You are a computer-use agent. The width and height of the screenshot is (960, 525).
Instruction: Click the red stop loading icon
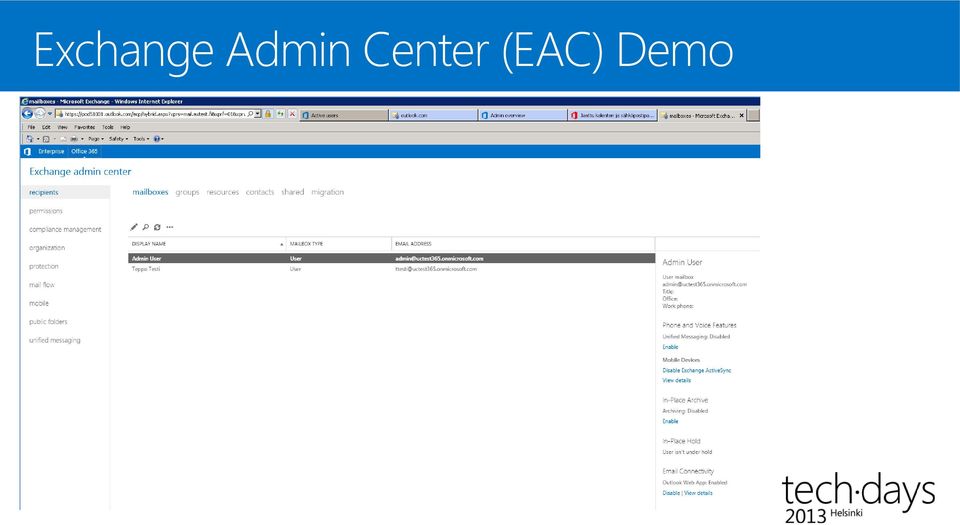(293, 114)
